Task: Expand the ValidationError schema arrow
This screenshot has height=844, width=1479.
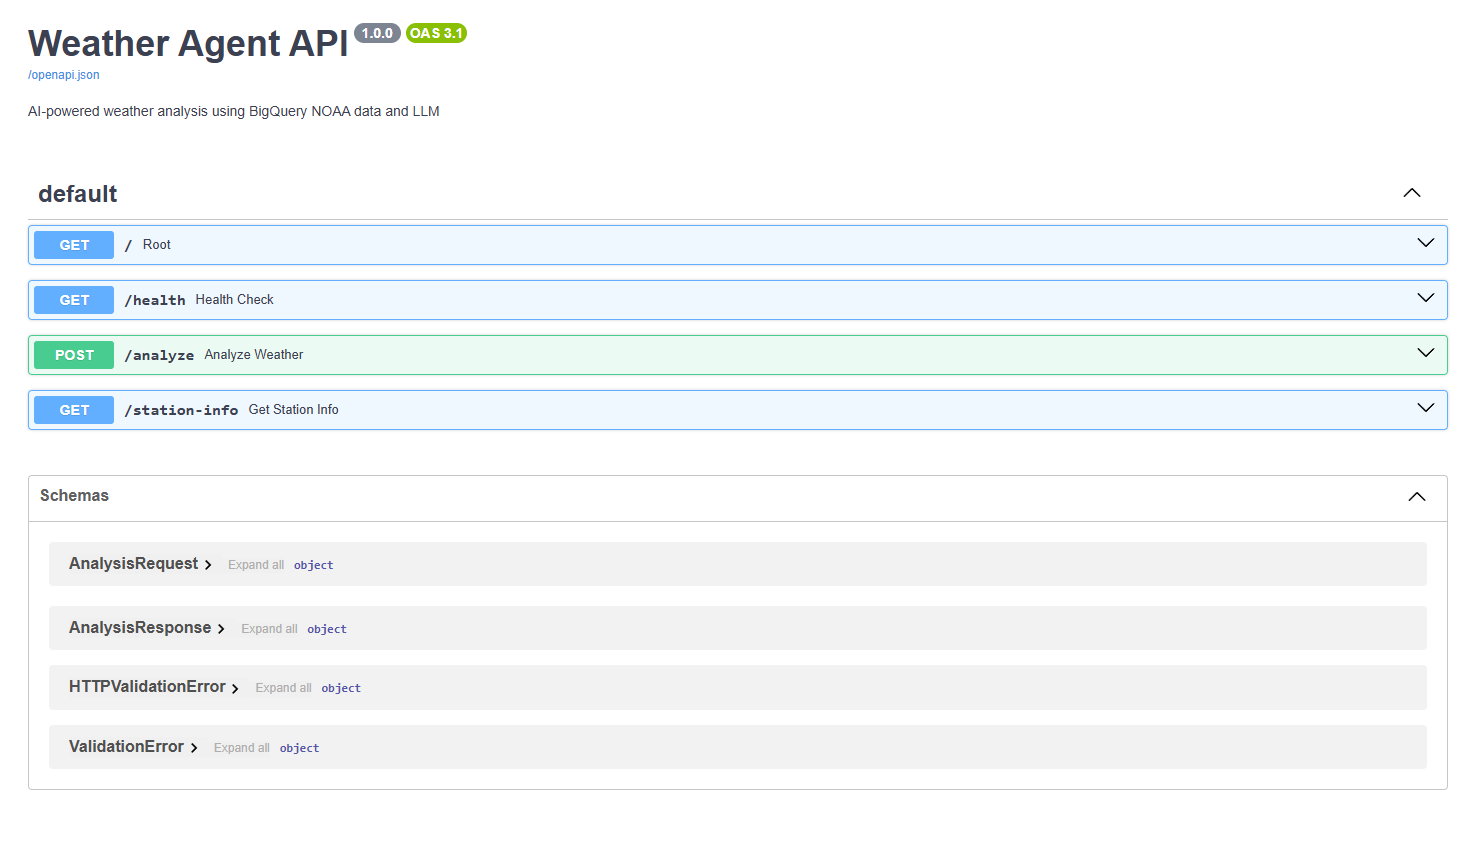Action: pyautogui.click(x=194, y=748)
